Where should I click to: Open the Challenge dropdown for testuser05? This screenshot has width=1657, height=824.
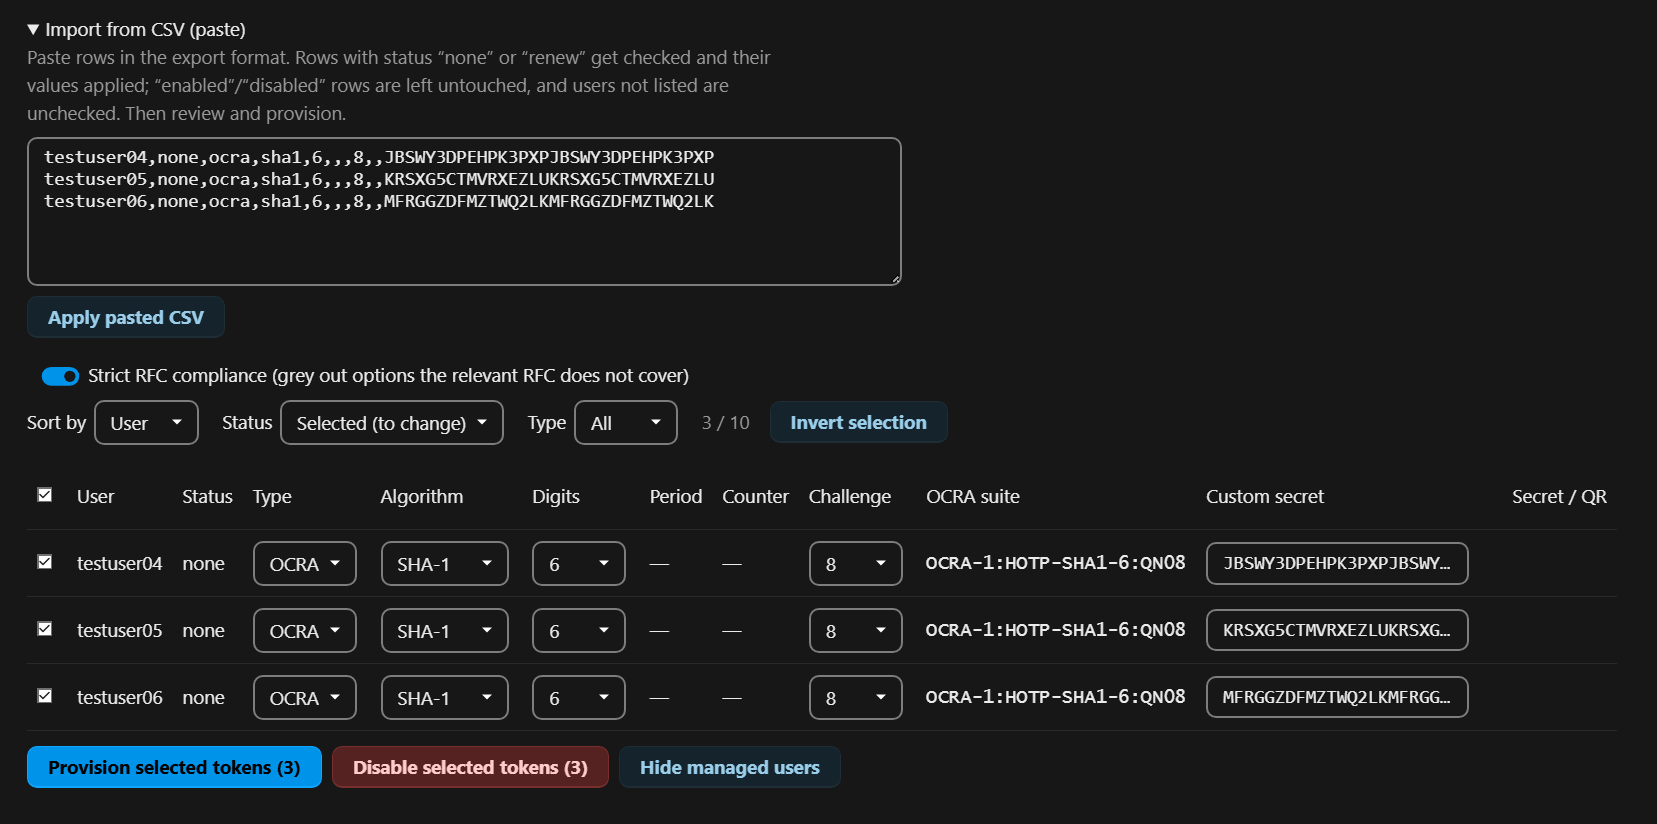pyautogui.click(x=856, y=631)
